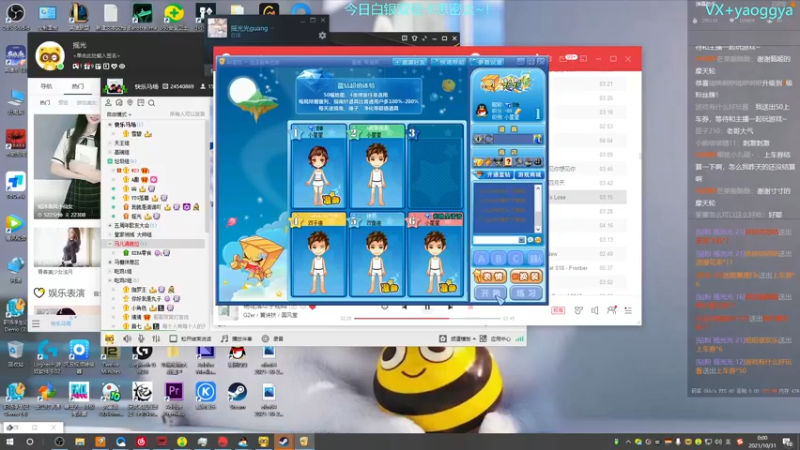Go to previous track in music player
The image size is (800, 450).
404,307
